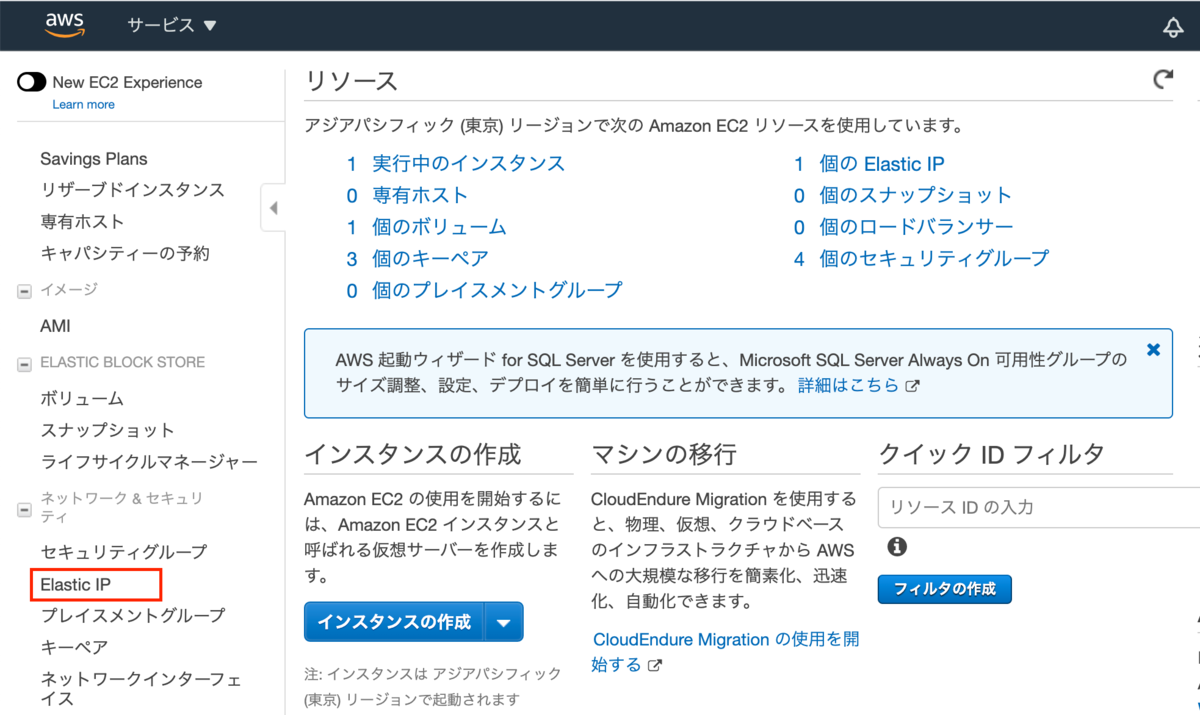The image size is (1200, 715).
Task: Click the 実行中のインスタンス resource link
Action: (x=469, y=163)
